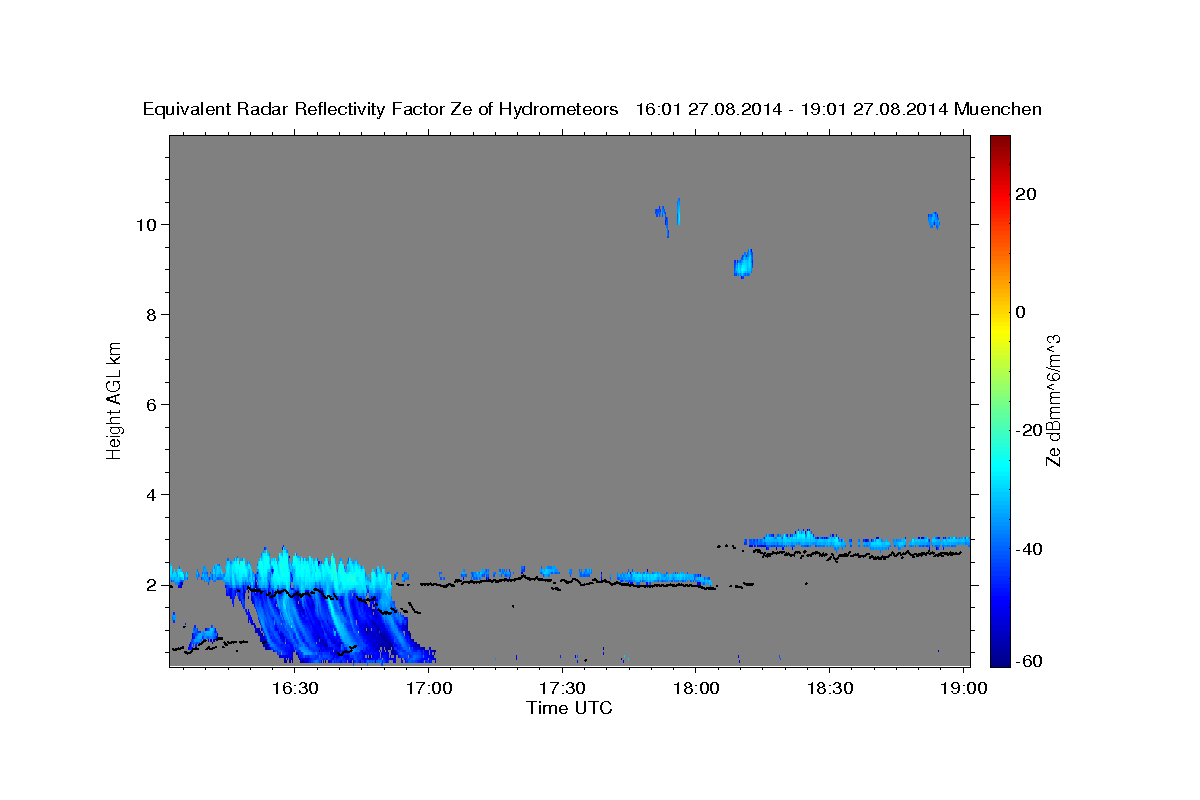Click the date range '16:01 27.08.2014 - 19:01 27.08.2014 Muenchen'
1200x800 pixels.
tap(840, 109)
